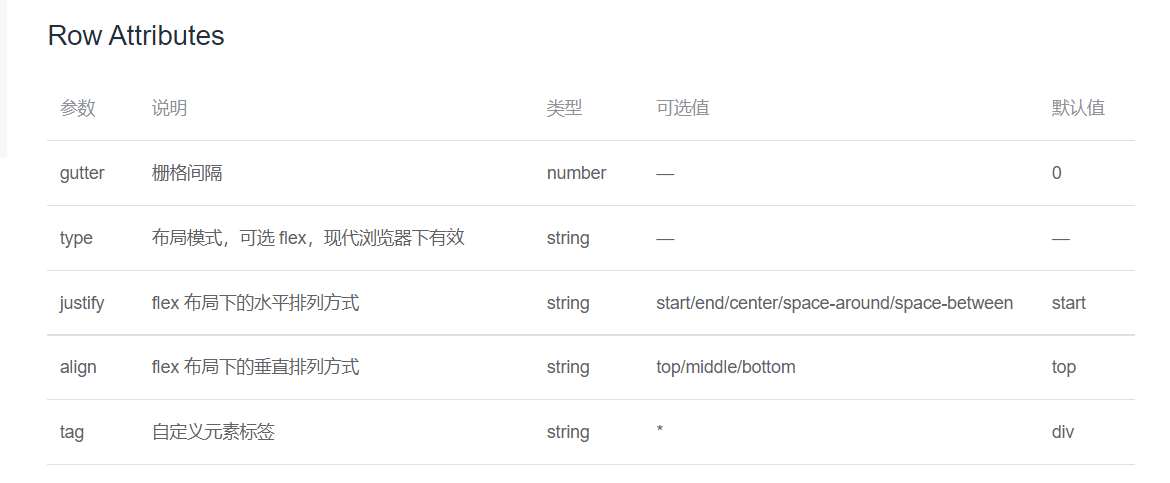The image size is (1170, 483).
Task: Select the gutter parameter cell
Action: point(82,173)
